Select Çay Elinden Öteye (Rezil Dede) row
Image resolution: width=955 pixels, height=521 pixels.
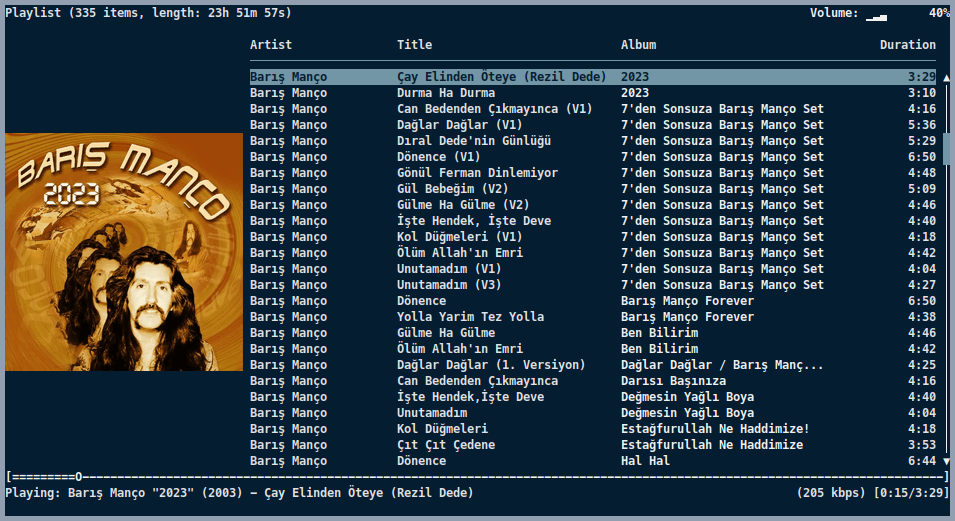coord(501,77)
